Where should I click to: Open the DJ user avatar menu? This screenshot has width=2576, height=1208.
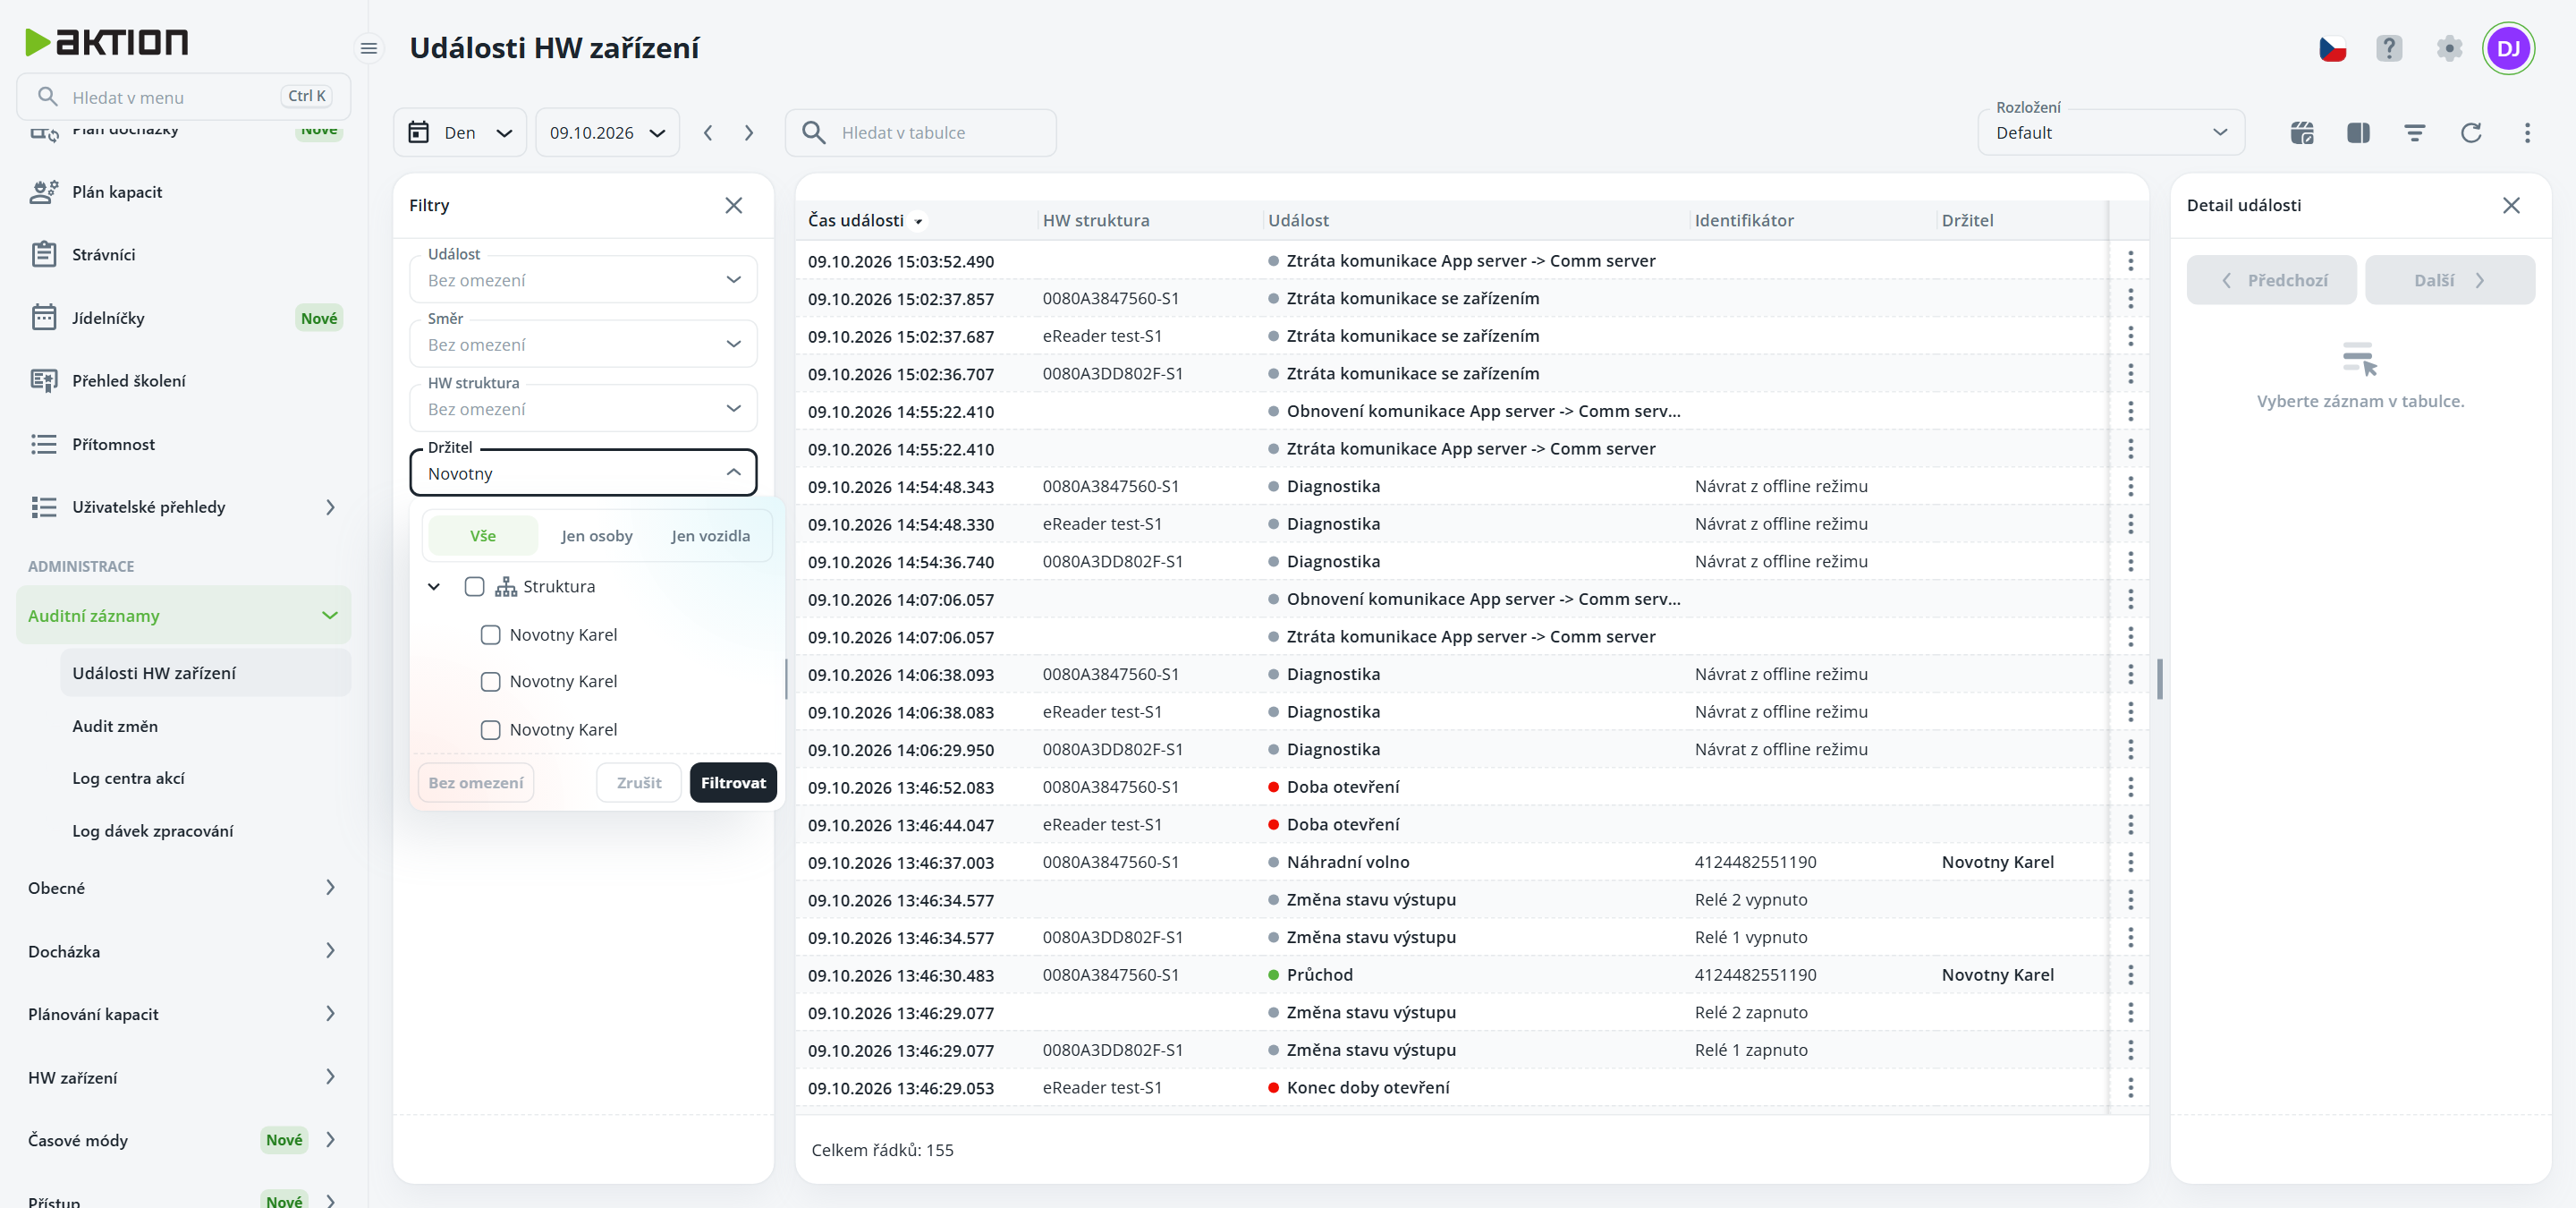click(x=2508, y=48)
